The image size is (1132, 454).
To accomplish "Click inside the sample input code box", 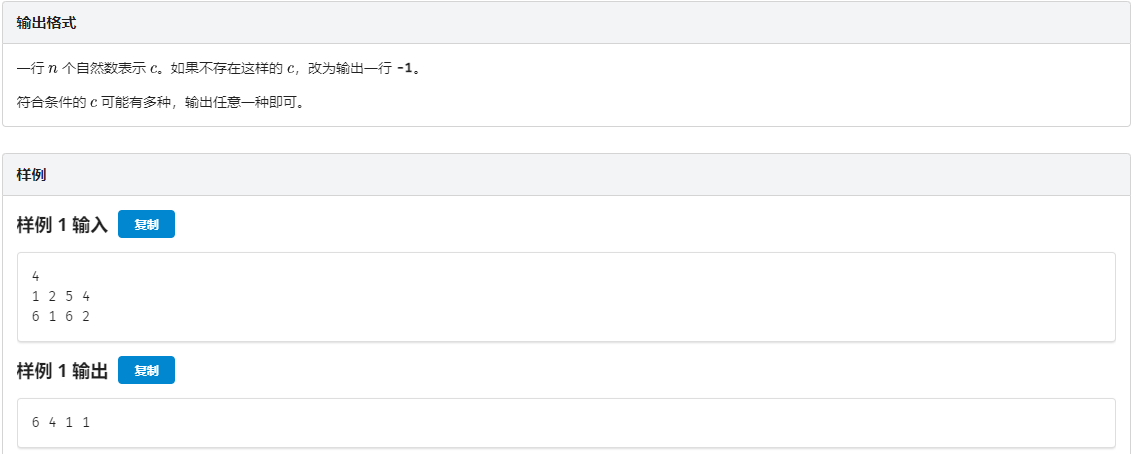I will 566,296.
